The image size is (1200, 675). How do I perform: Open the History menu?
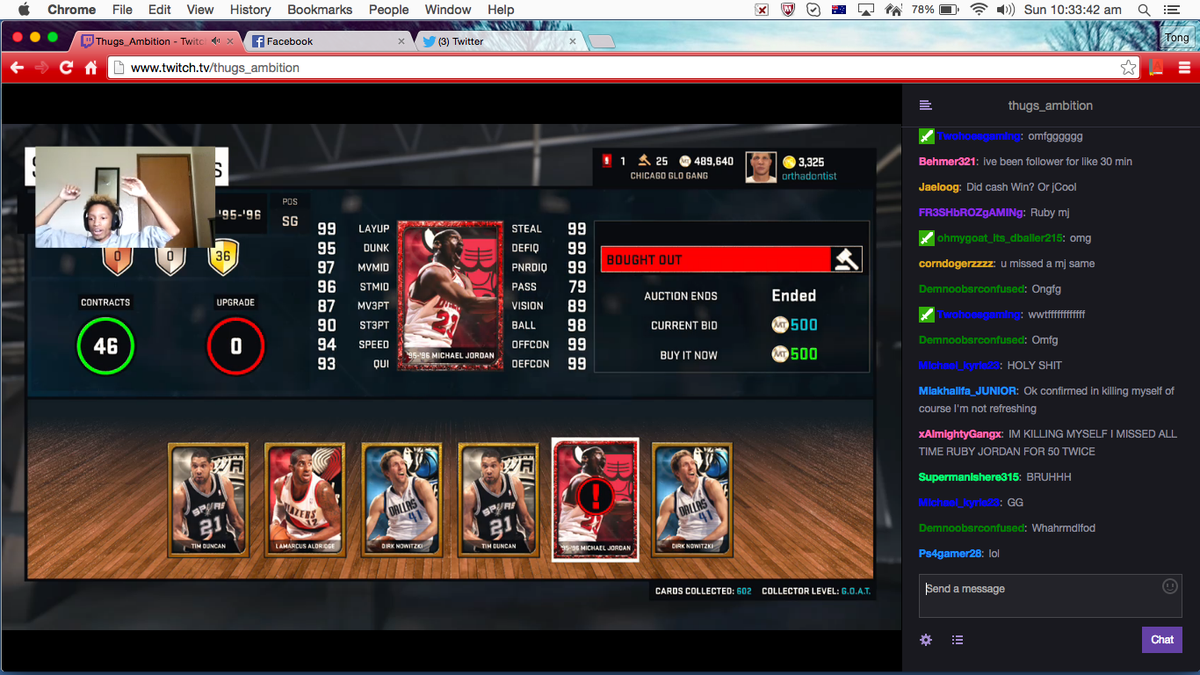[x=250, y=10]
